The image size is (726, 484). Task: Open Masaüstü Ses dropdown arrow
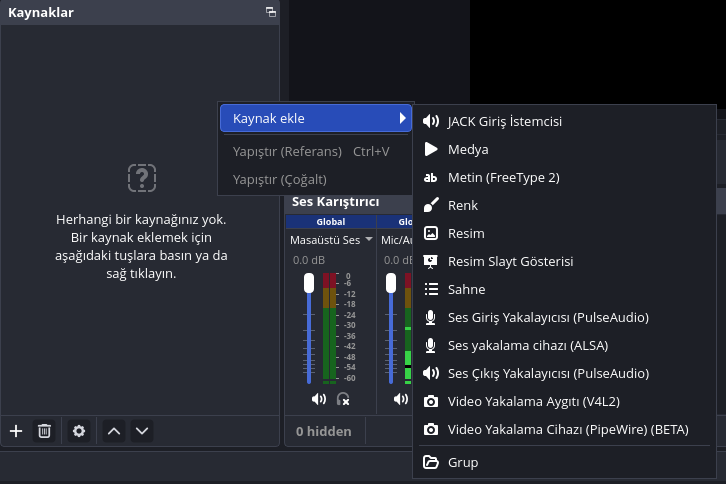click(369, 239)
